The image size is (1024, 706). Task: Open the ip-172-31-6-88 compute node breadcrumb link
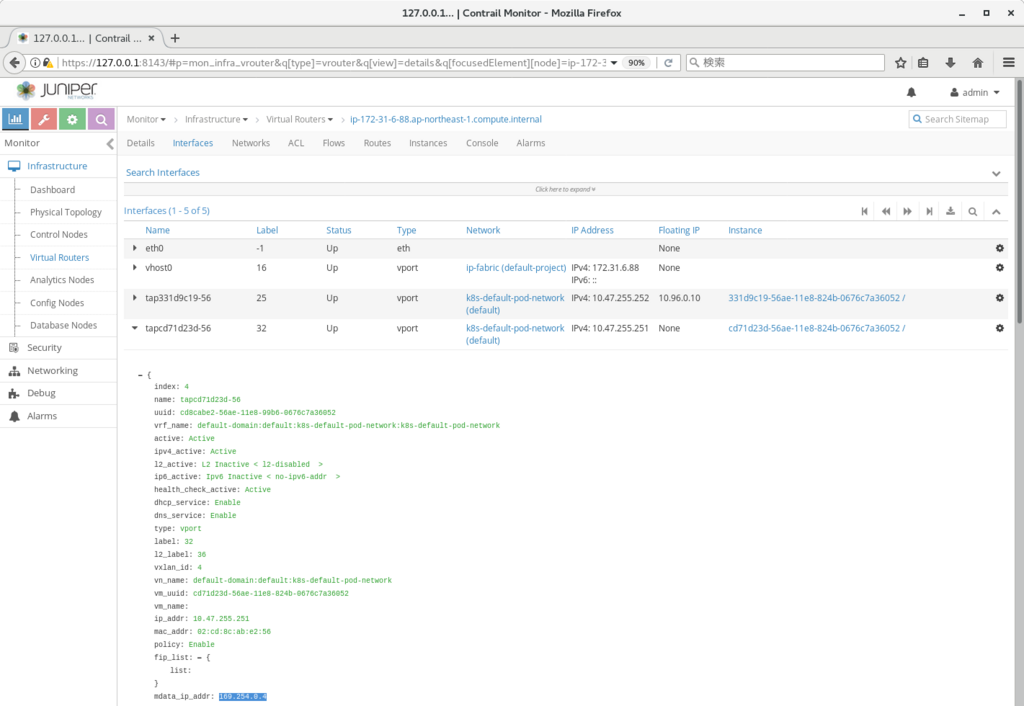(446, 120)
